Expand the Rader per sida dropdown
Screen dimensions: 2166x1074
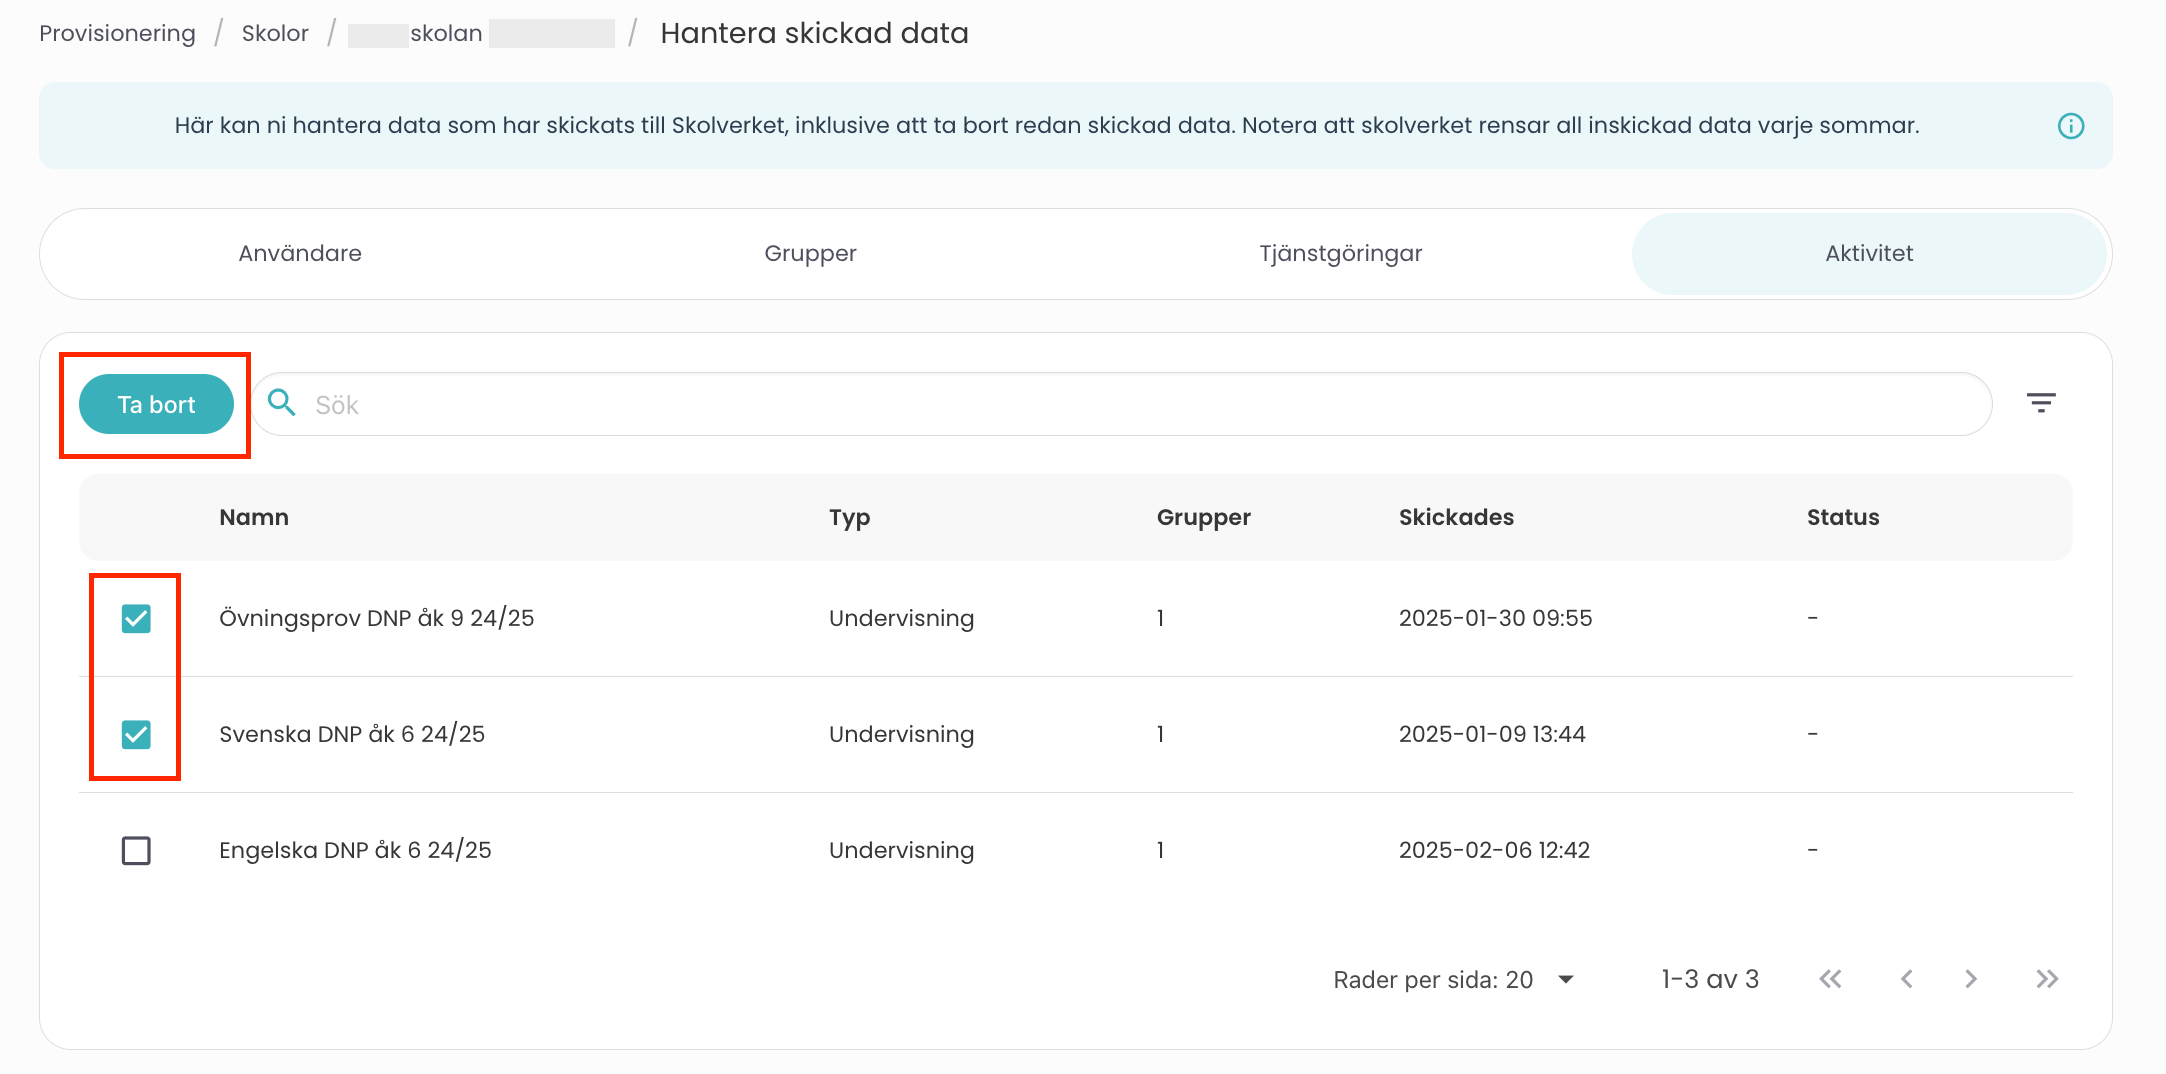coord(1565,979)
